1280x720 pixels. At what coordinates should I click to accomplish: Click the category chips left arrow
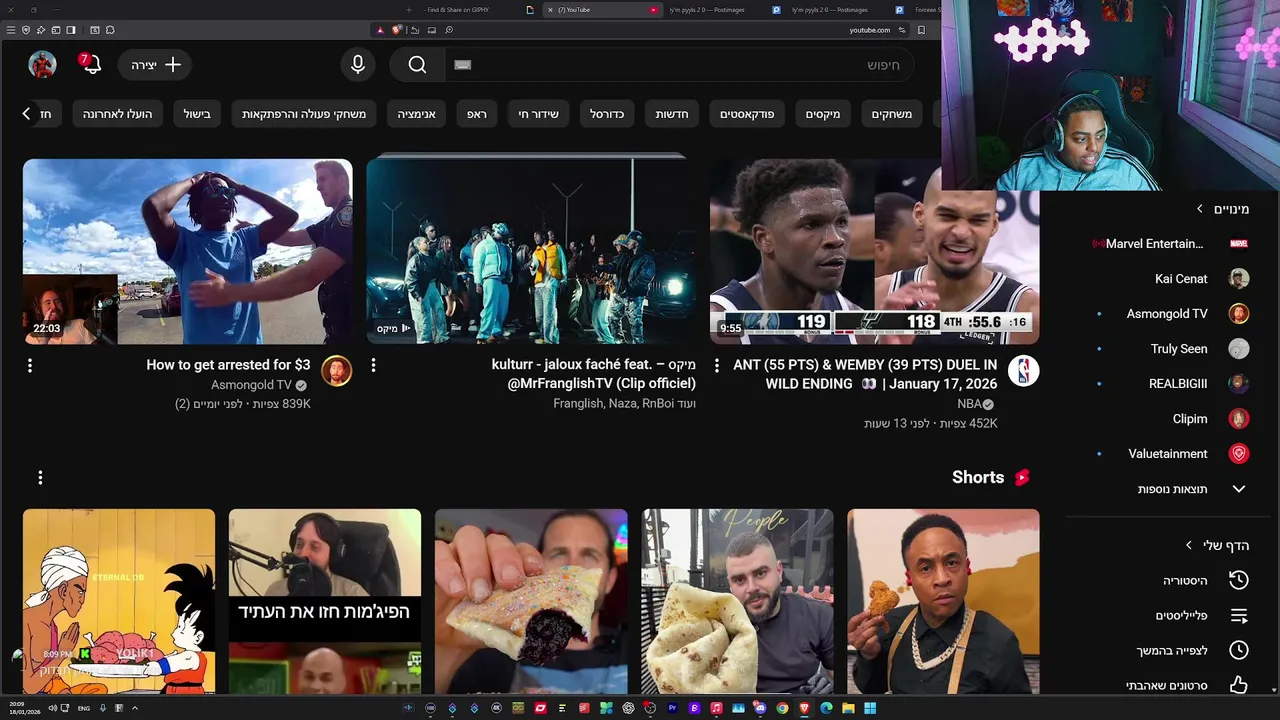pyautogui.click(x=27, y=114)
